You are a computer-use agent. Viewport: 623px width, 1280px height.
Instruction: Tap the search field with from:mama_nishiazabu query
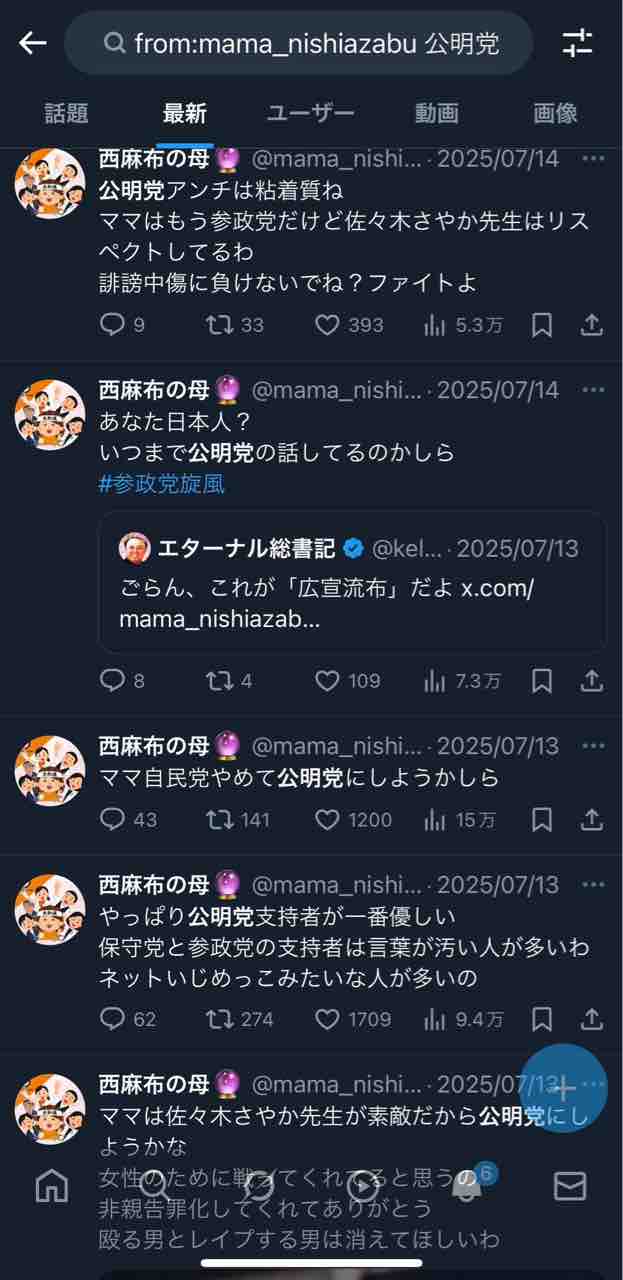pos(300,43)
